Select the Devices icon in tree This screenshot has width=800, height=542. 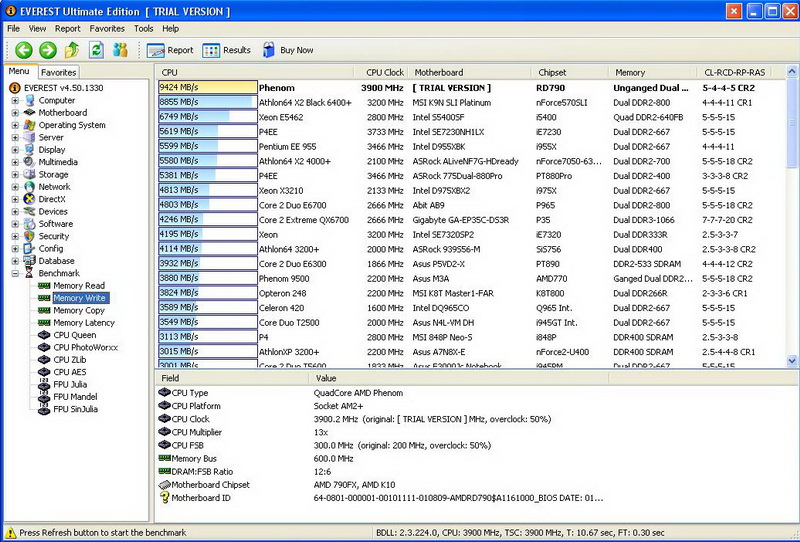[30, 211]
